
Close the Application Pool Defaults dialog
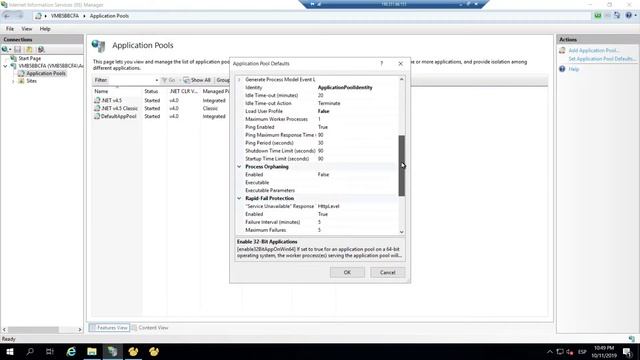(x=400, y=64)
